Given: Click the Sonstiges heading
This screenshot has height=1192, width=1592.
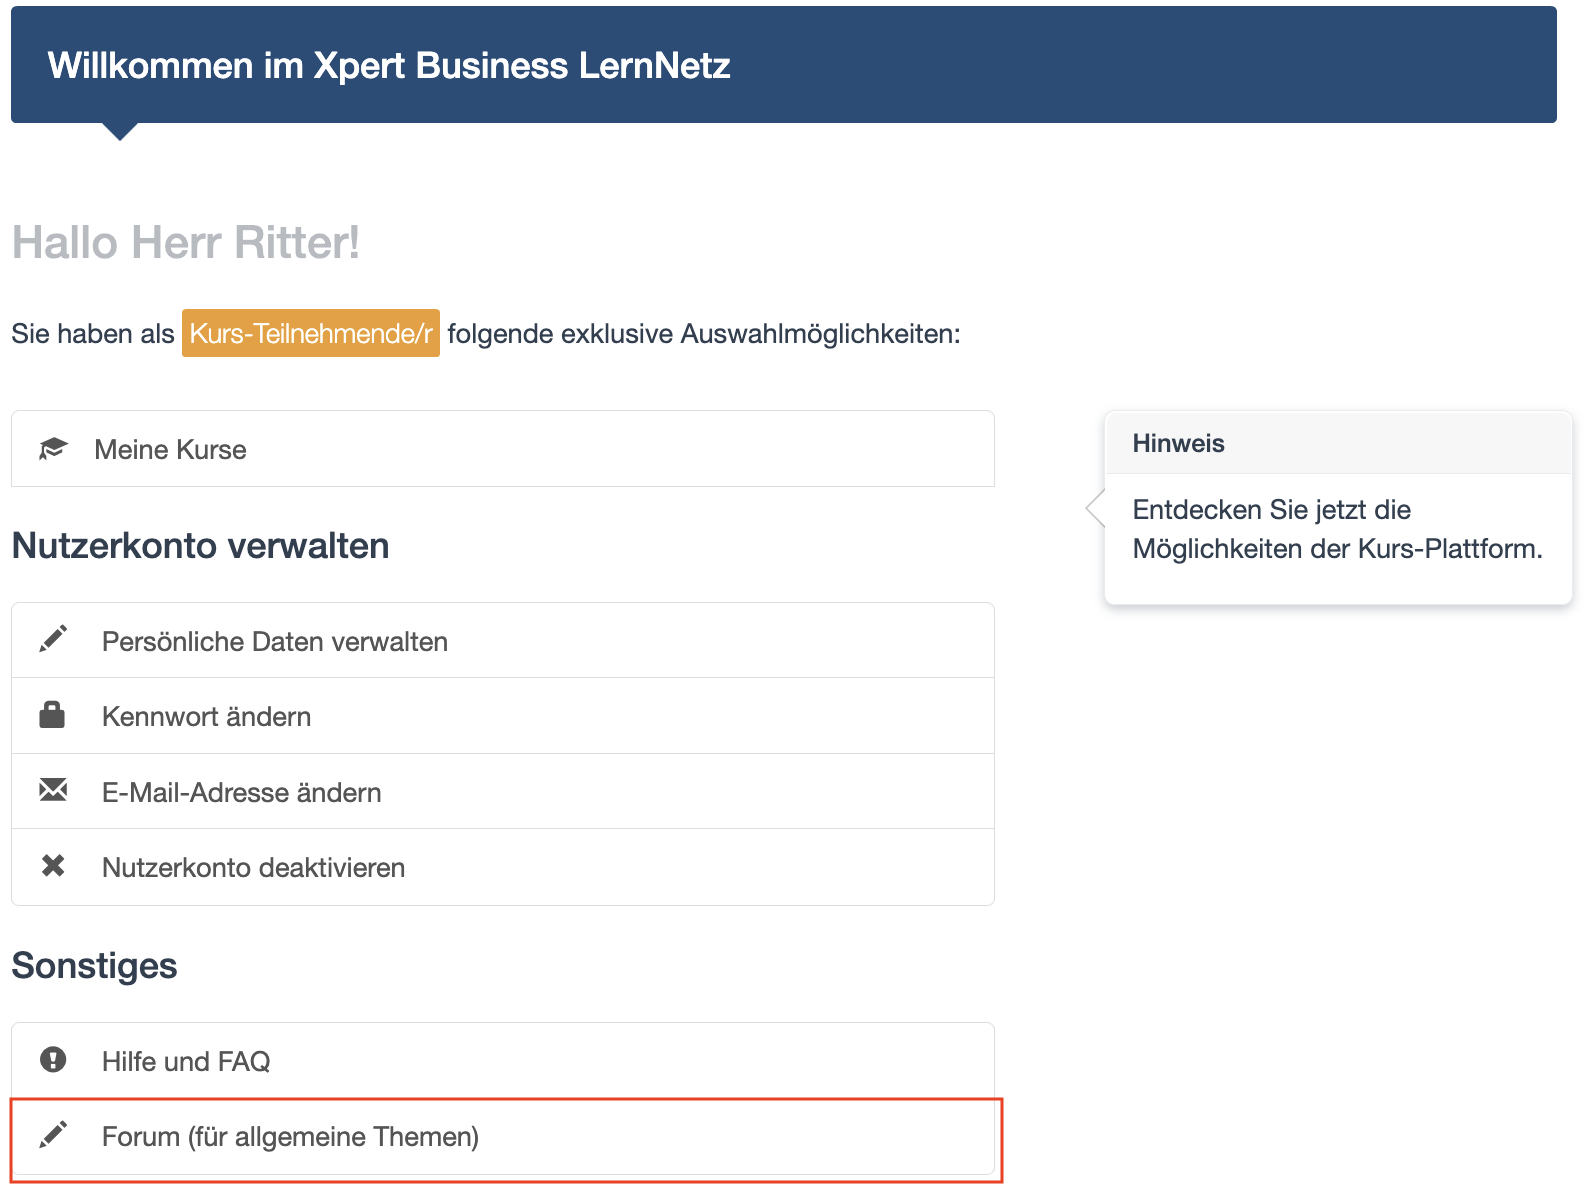Looking at the screenshot, I should tap(94, 966).
